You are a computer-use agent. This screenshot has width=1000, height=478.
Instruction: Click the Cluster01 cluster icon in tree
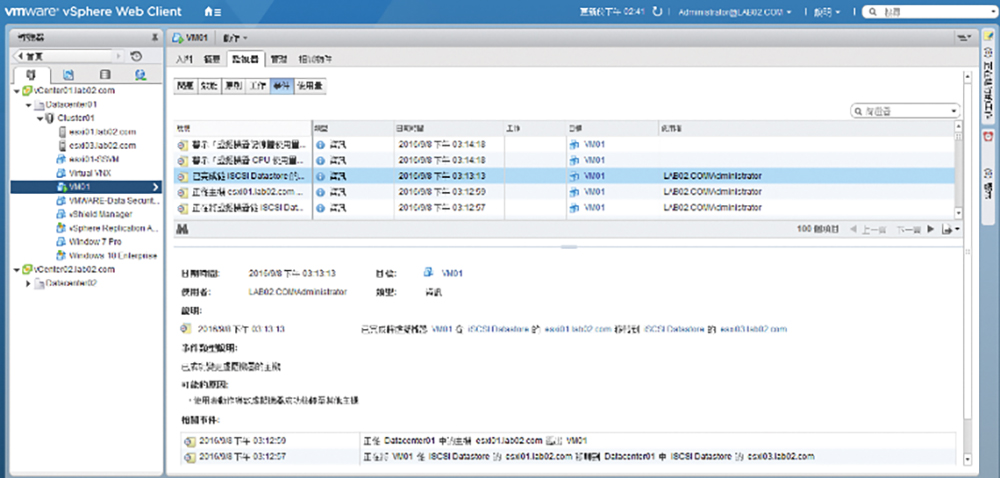tap(50, 118)
